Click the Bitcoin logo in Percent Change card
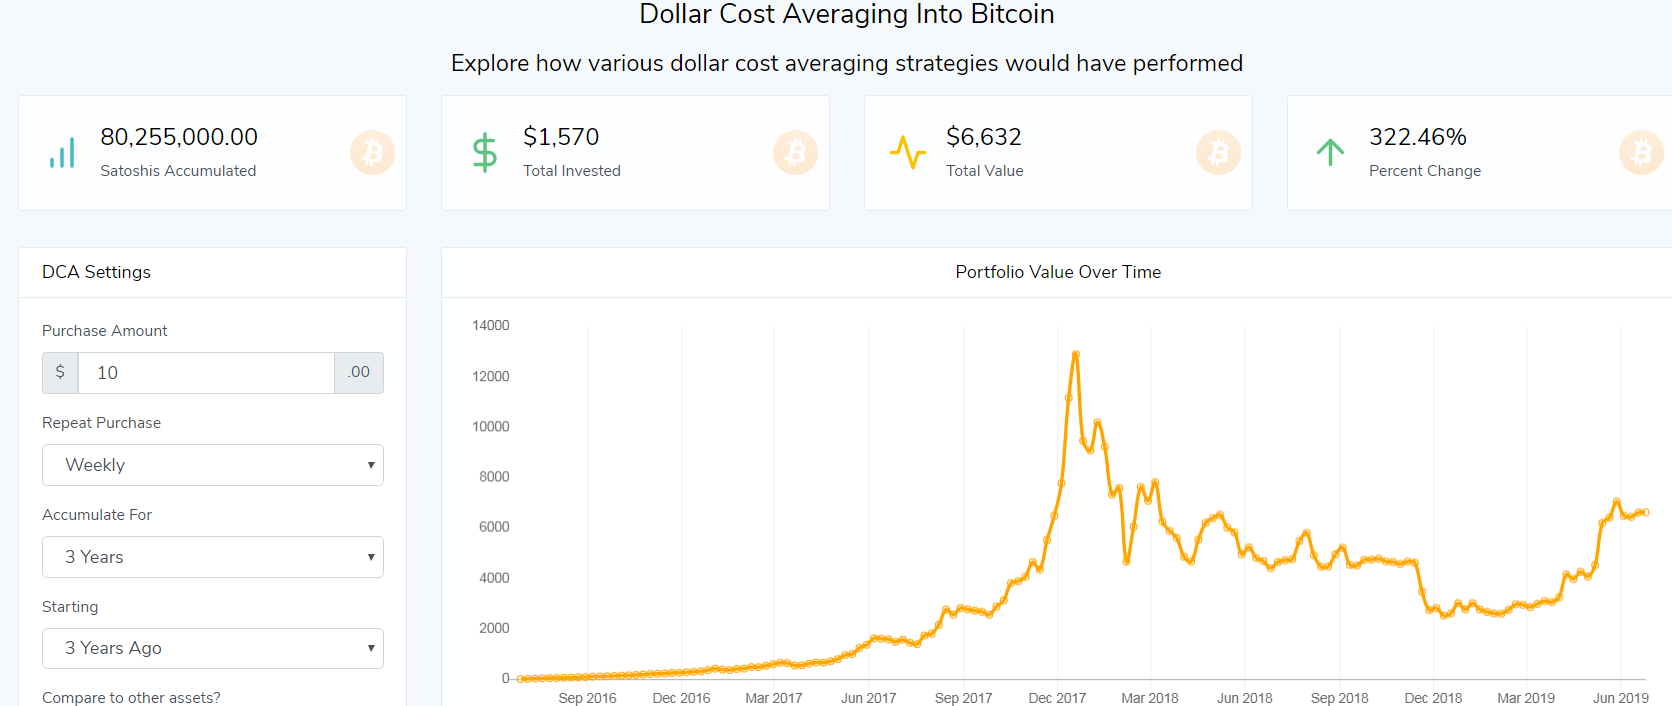This screenshot has width=1672, height=706. point(1641,153)
